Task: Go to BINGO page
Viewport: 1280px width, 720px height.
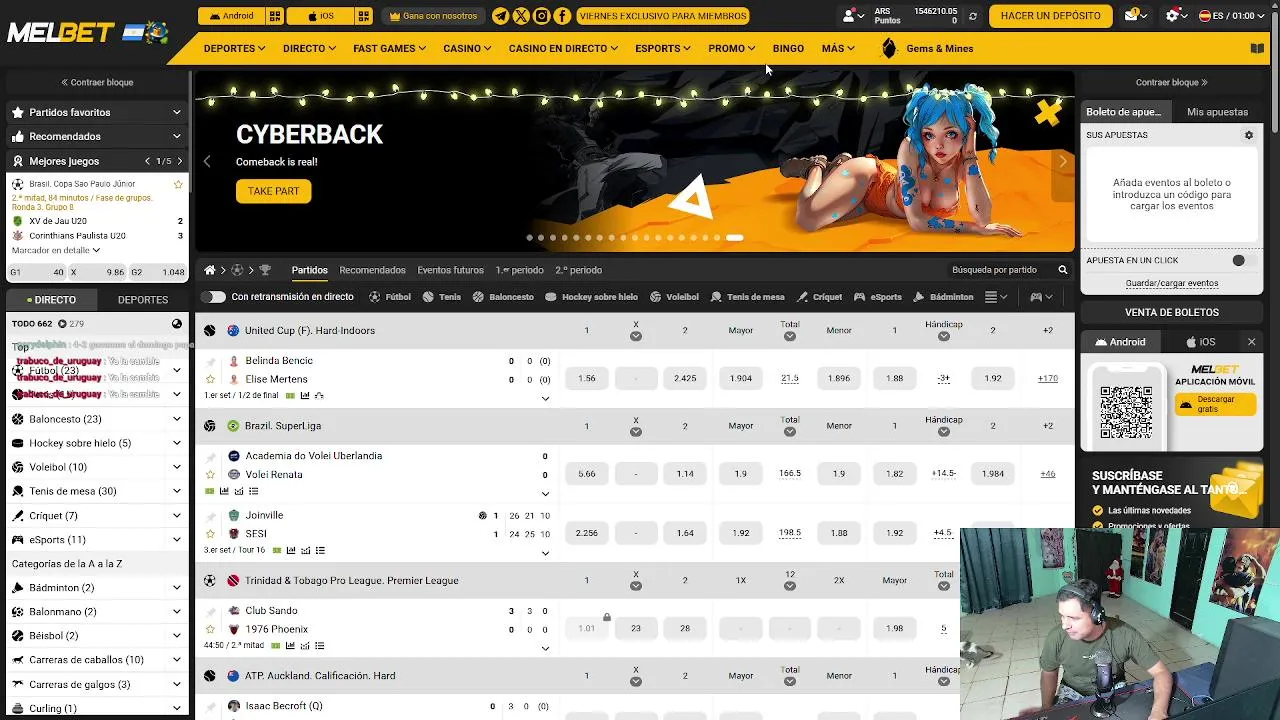Action: point(788,49)
